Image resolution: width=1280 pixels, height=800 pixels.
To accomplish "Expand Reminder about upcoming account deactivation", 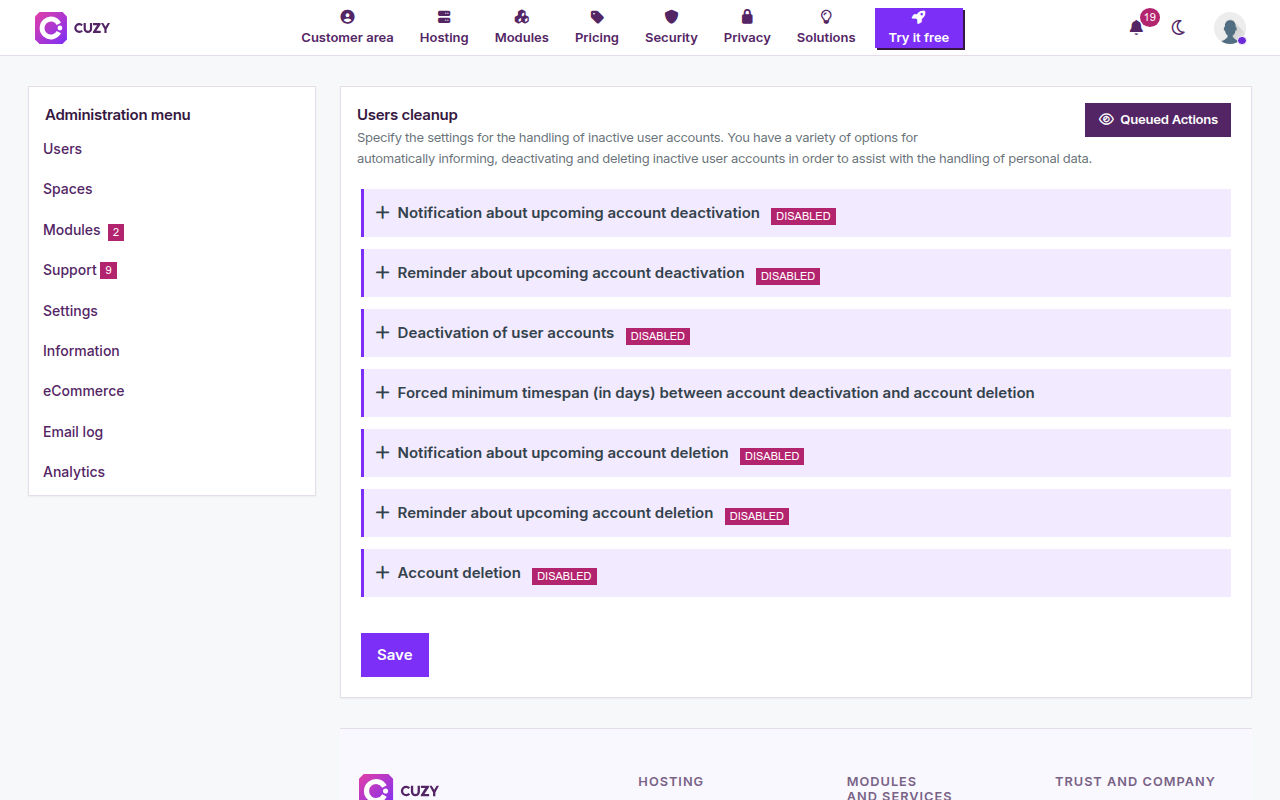I will click(x=796, y=273).
